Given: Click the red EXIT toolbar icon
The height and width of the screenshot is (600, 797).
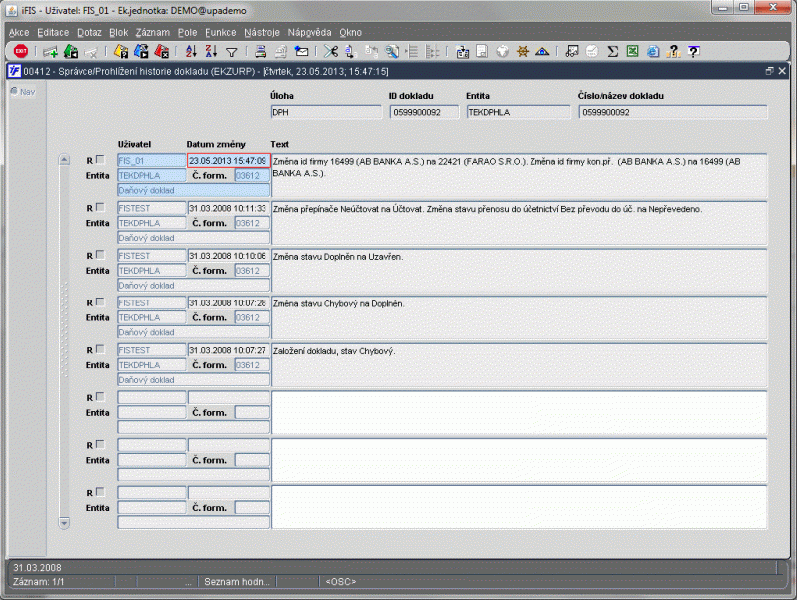Looking at the screenshot, I should pos(21,51).
